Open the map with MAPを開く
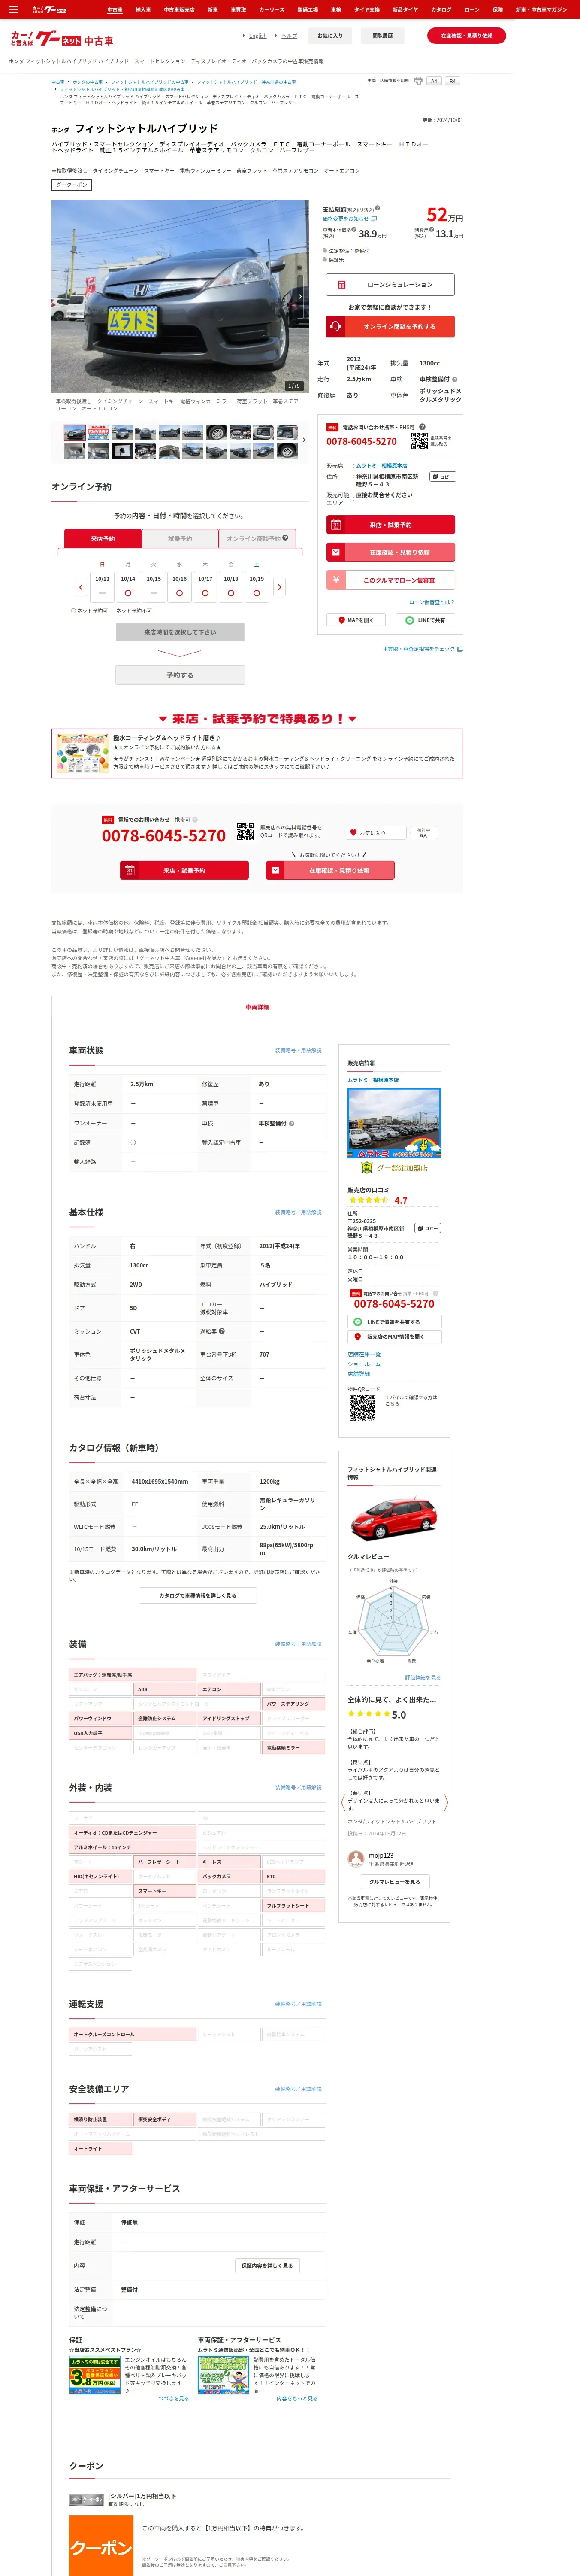The image size is (580, 2576). [355, 620]
